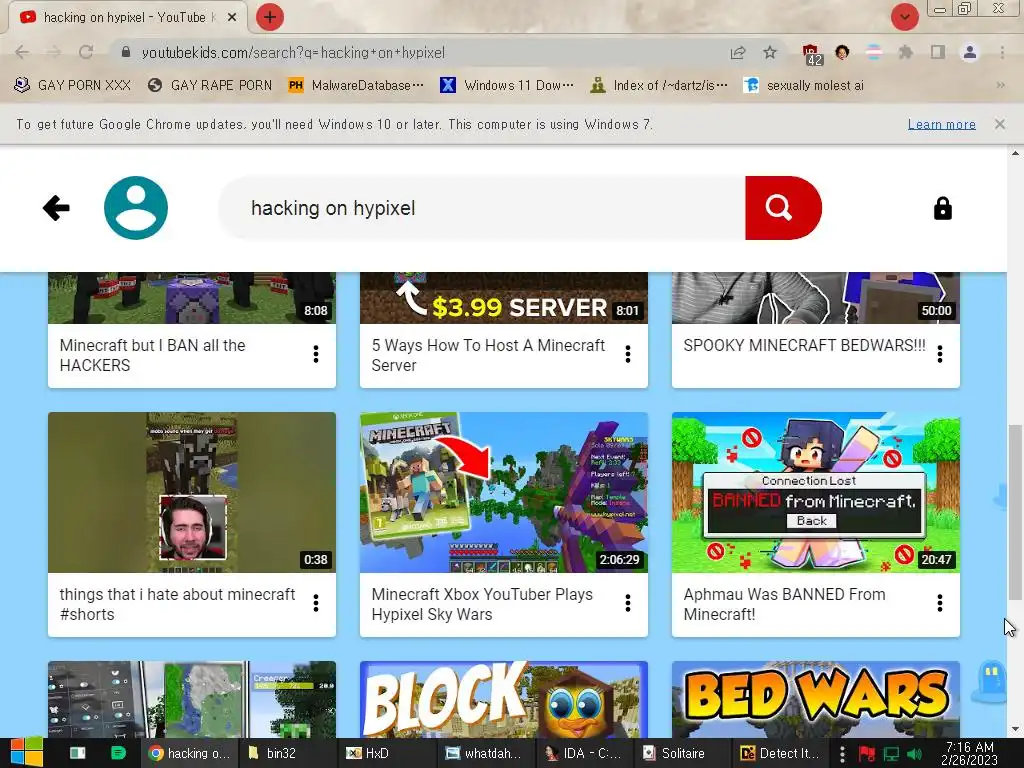Open options for 'SPOOKY MINECRAFT BEDWARS!!!'
Viewport: 1024px width, 768px height.
pos(940,354)
